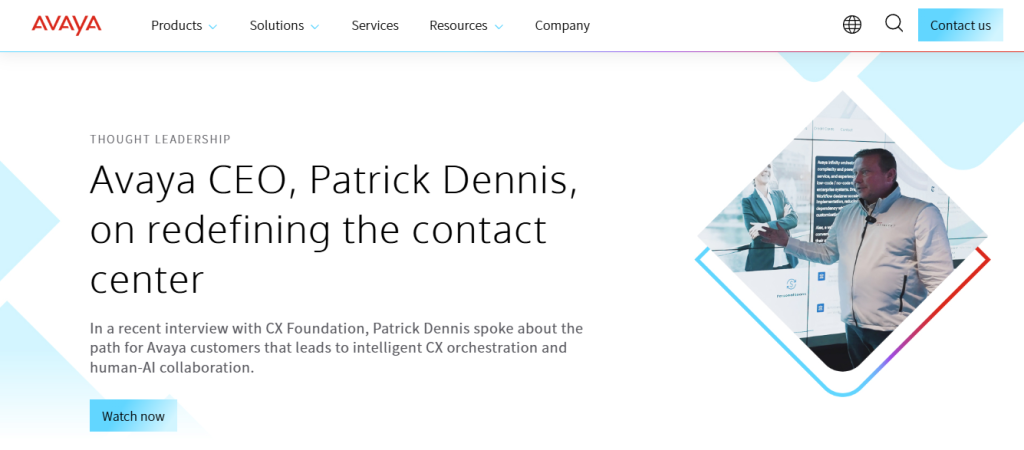Click the search magnifier icon
1024x450 pixels.
894,24
